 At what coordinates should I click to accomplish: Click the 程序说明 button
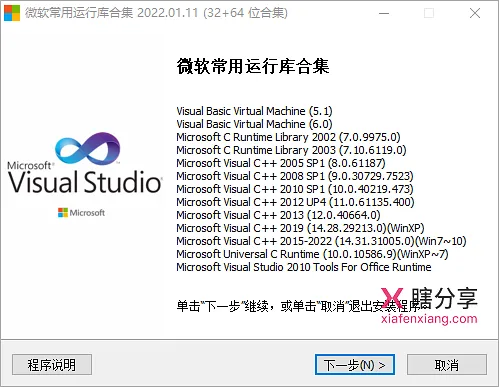tap(52, 365)
